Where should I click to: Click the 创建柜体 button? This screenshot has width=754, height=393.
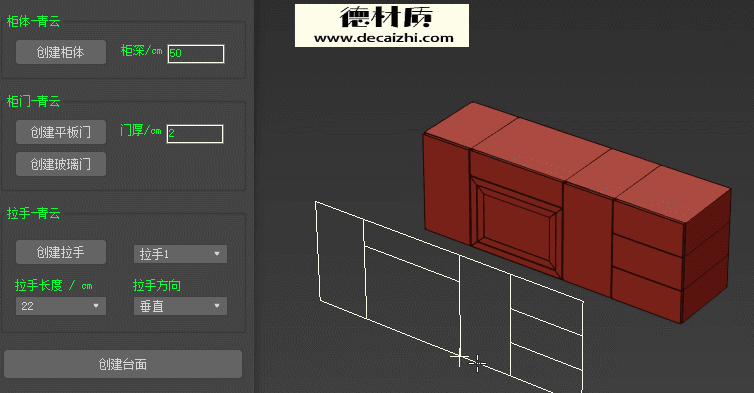click(x=61, y=52)
